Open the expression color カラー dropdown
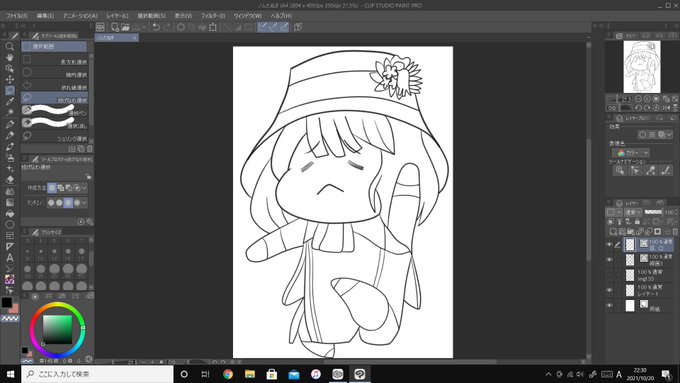The image size is (680, 383). pyautogui.click(x=631, y=153)
